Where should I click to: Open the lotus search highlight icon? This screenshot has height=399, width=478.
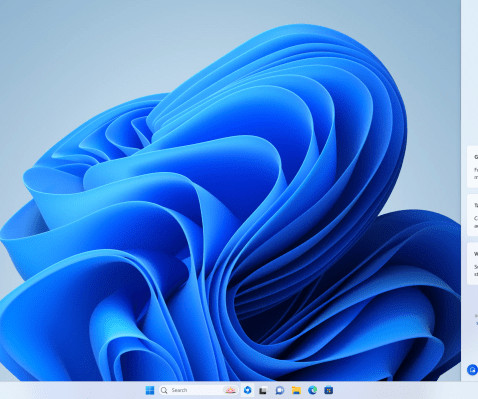(230, 390)
